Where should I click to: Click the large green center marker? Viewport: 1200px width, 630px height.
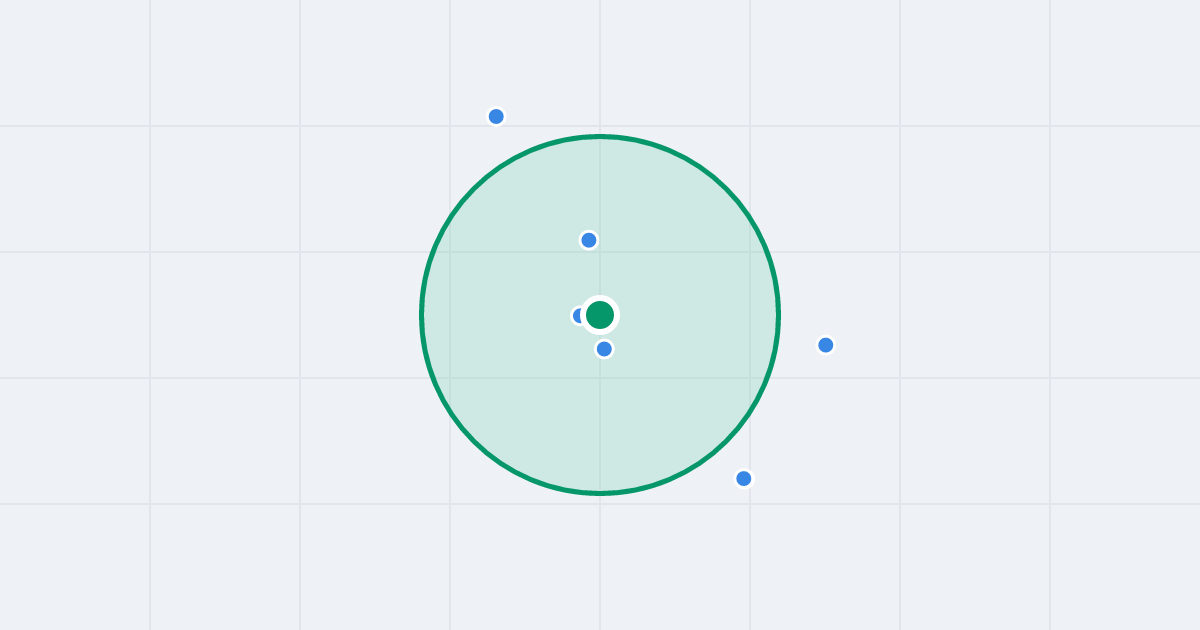click(x=600, y=315)
